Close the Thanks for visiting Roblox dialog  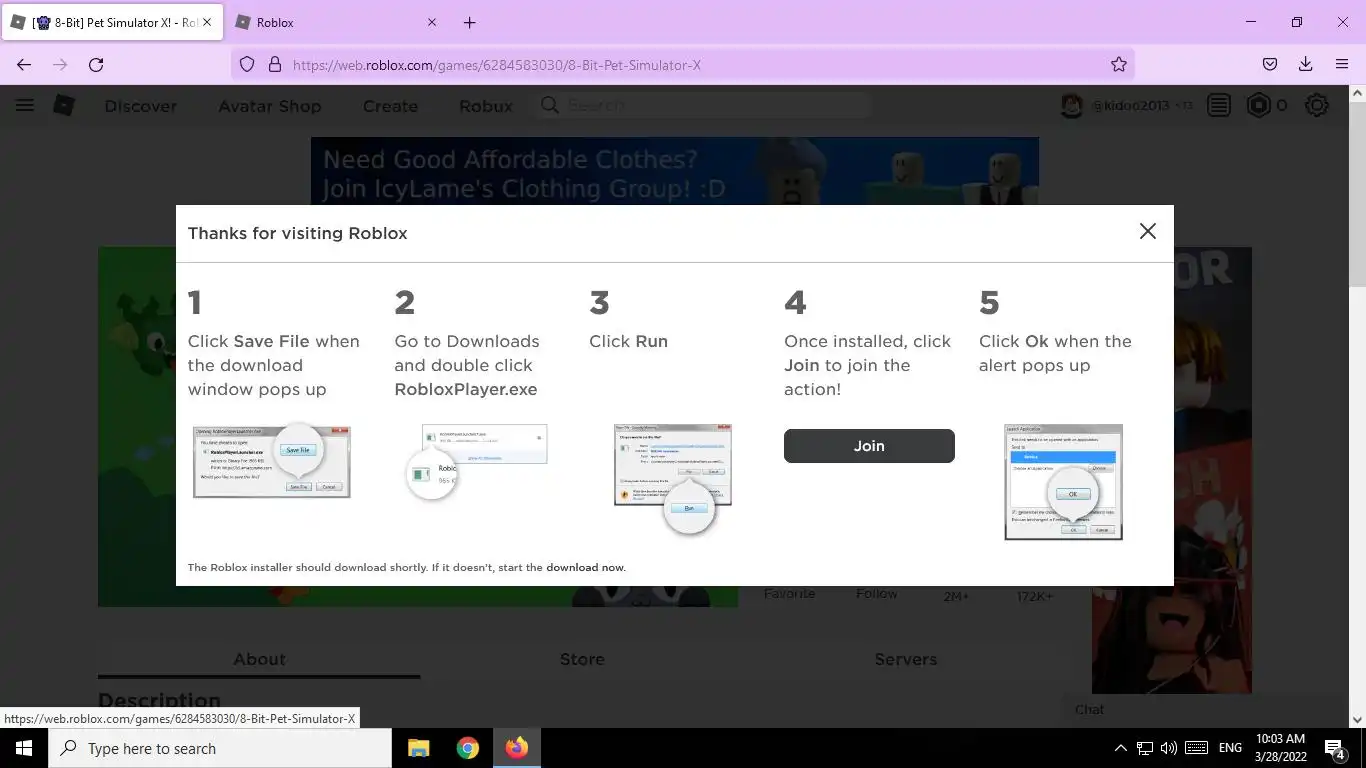click(1147, 231)
